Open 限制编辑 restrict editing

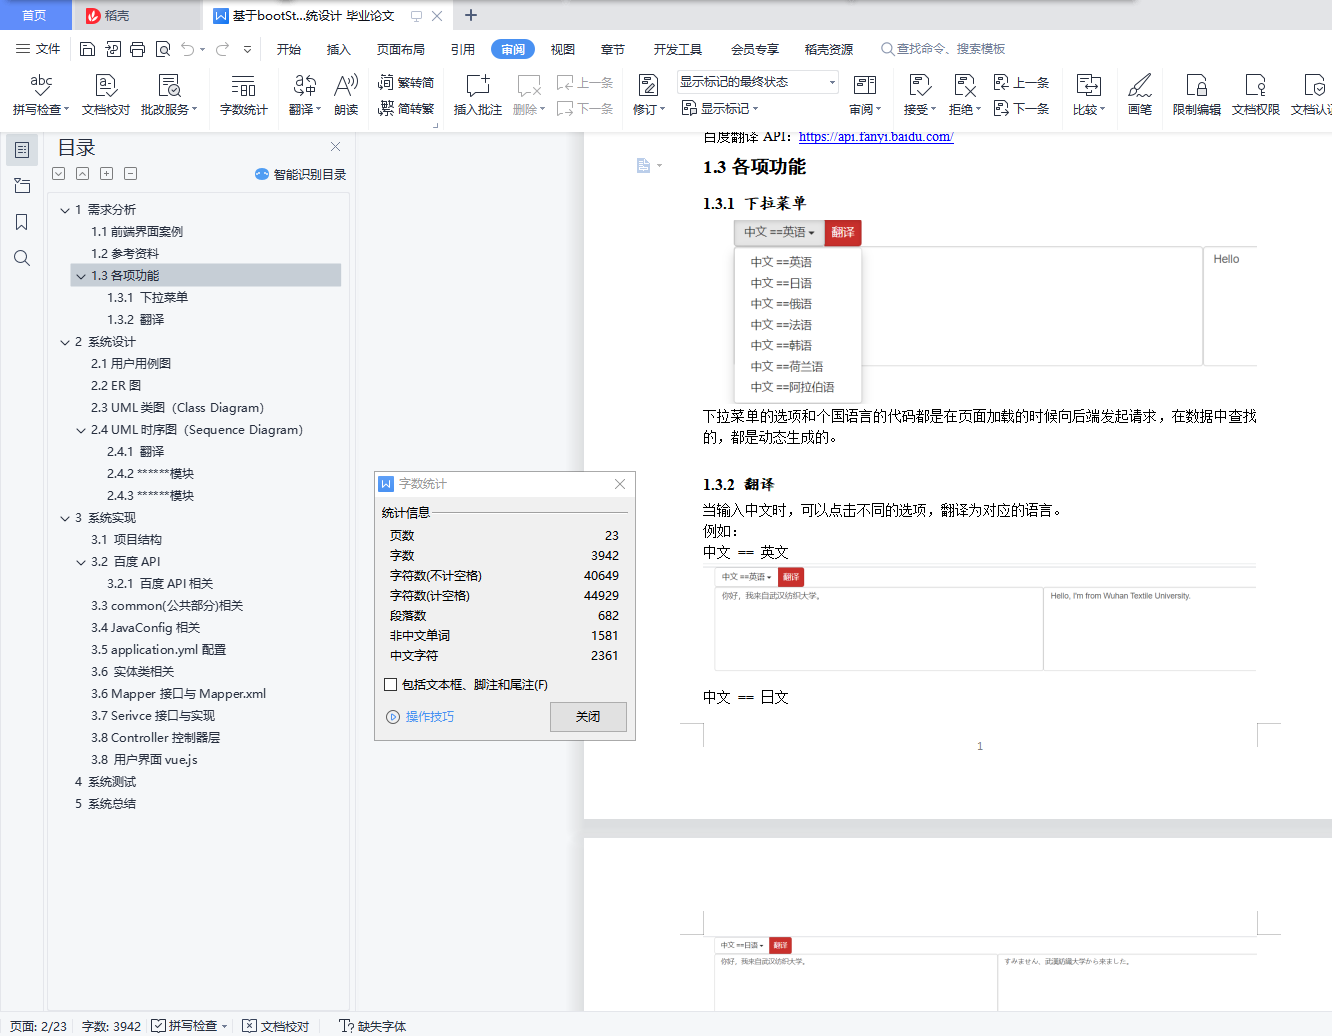[1197, 94]
